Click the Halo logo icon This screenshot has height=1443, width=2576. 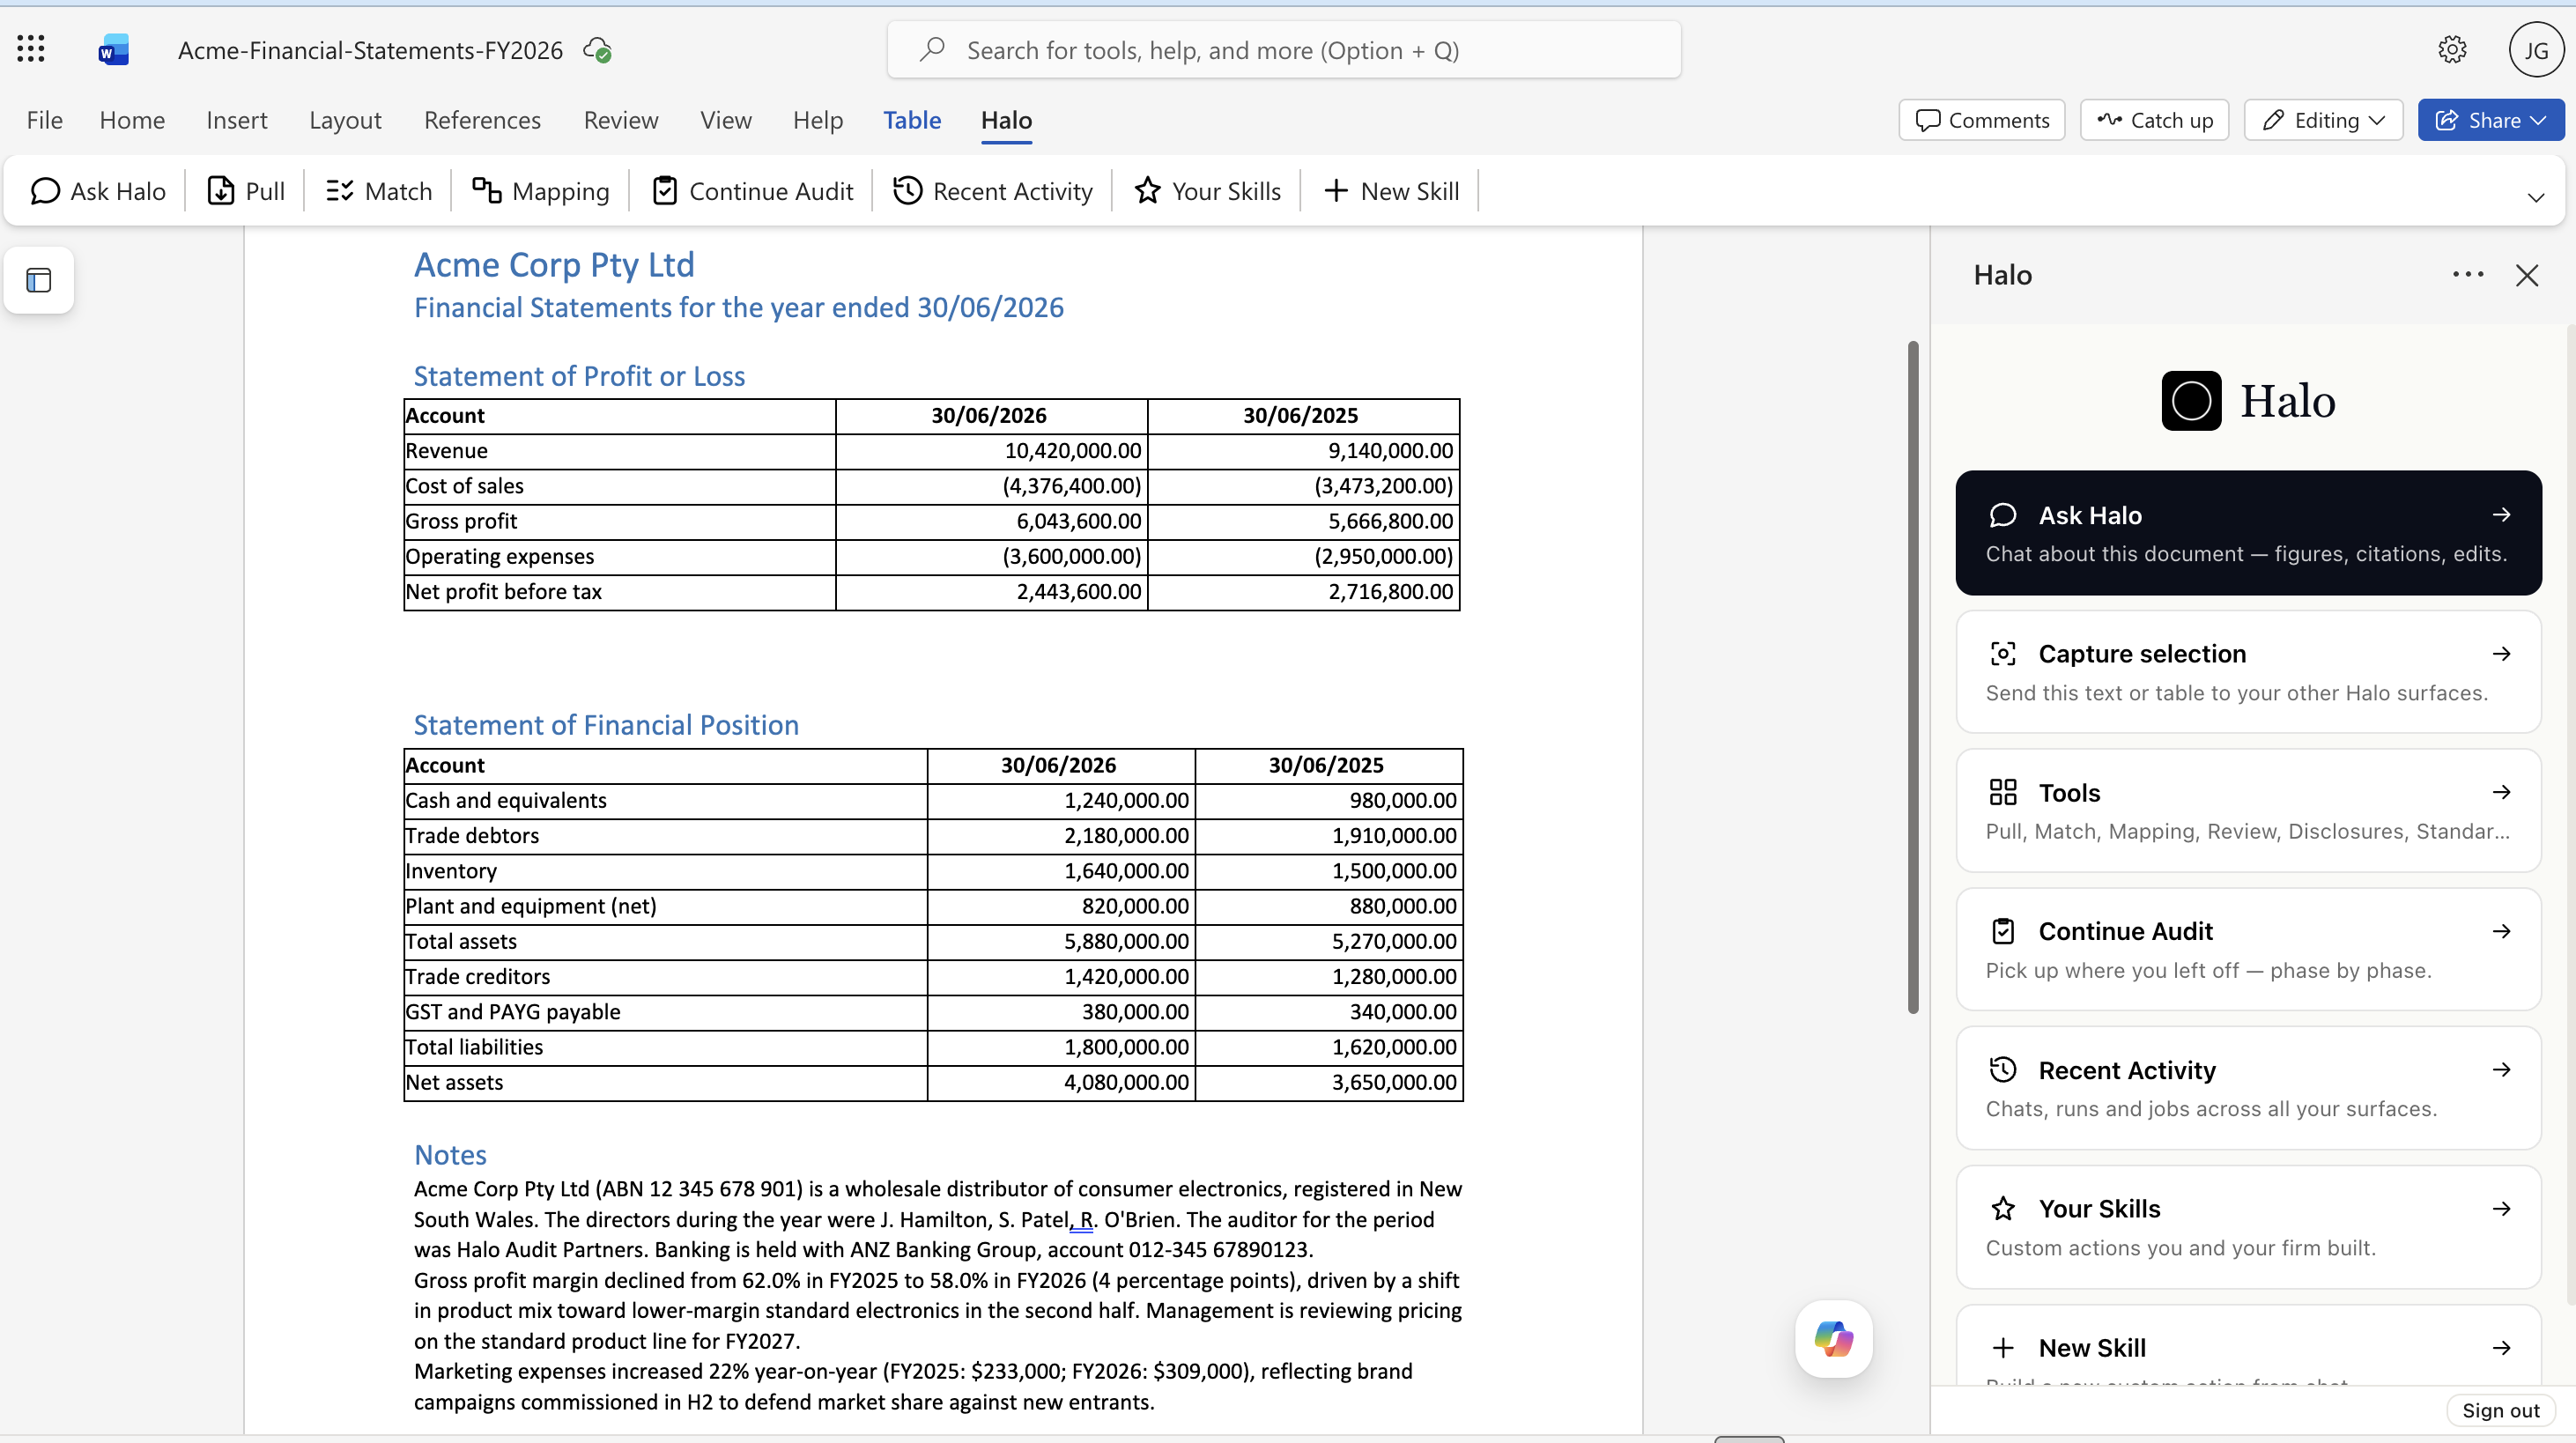point(2191,400)
